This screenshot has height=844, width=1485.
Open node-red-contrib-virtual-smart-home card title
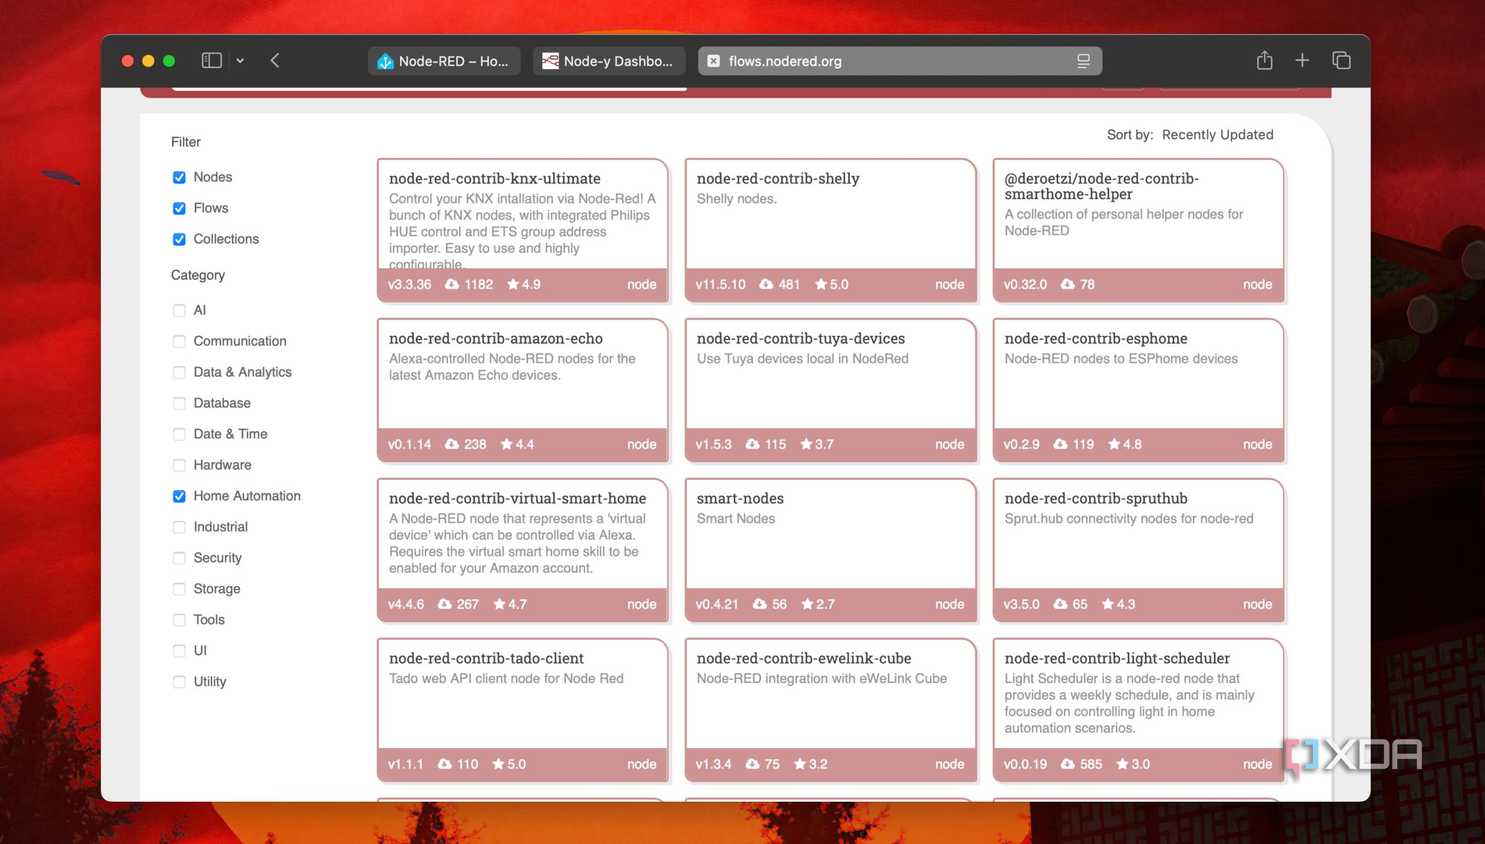pos(517,498)
